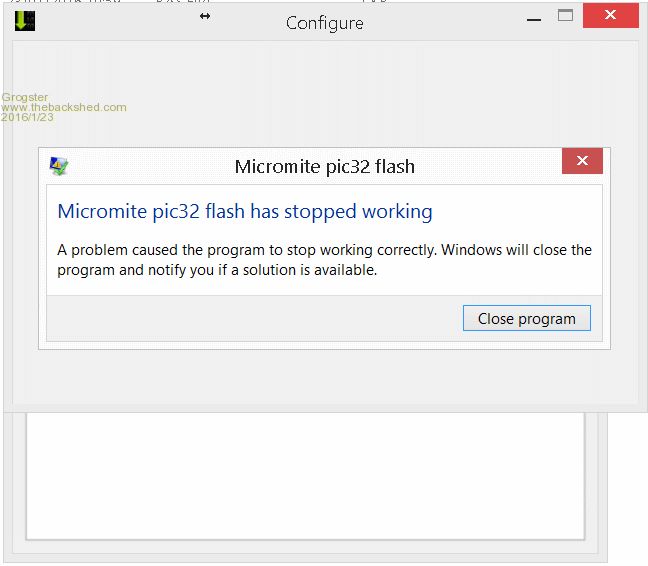Image resolution: width=648 pixels, height=566 pixels.
Task: Click the empty gray Configure area below the dialog
Action: (x=320, y=378)
